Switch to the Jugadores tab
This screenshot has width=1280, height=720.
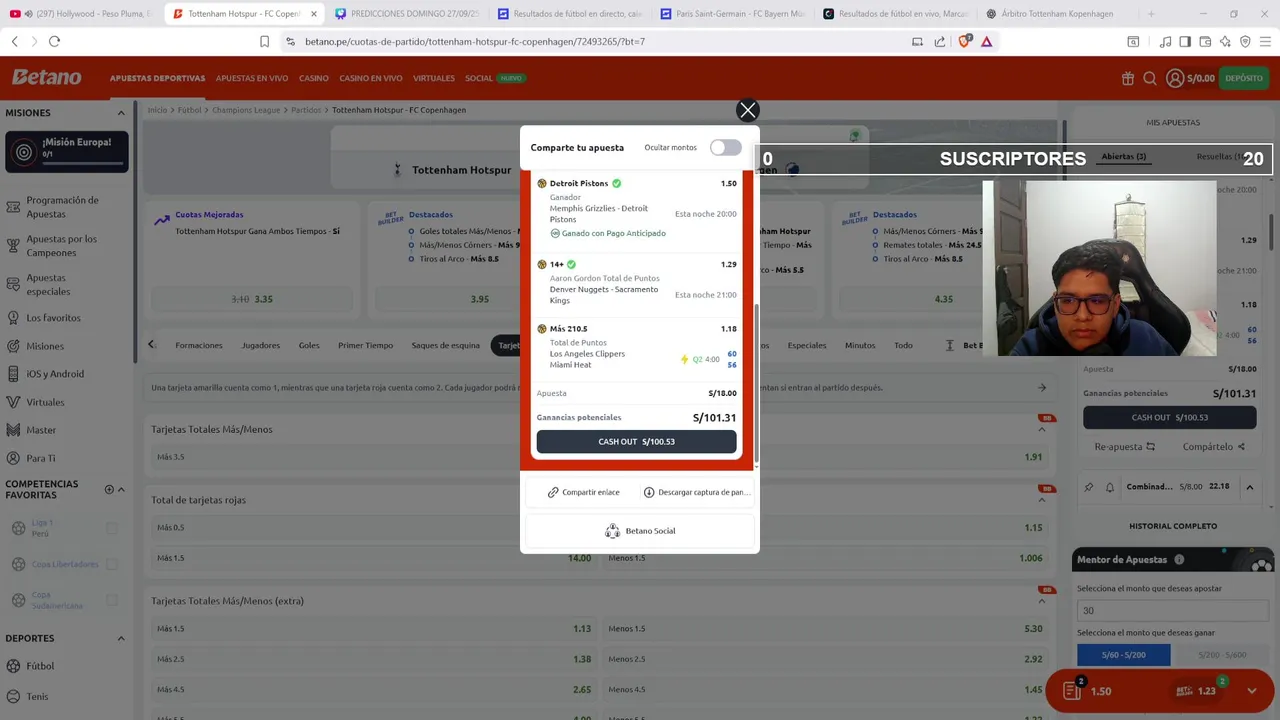tap(260, 345)
